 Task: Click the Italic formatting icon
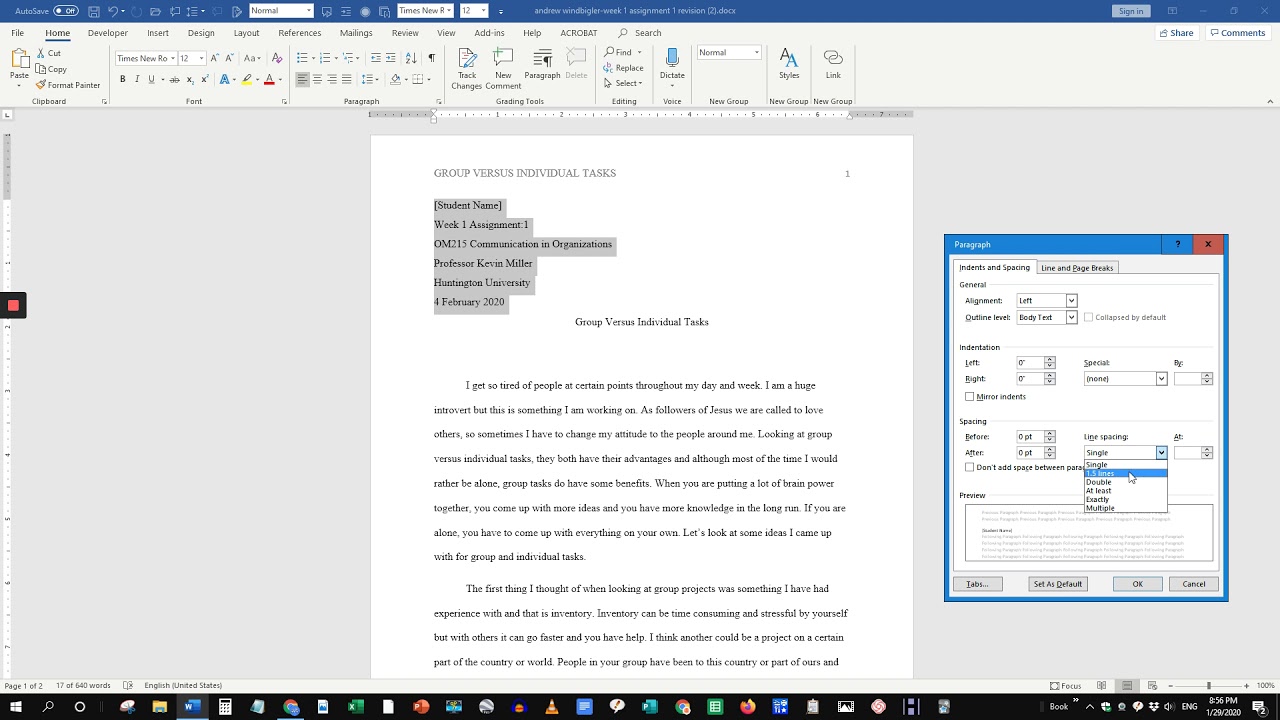coord(137,79)
